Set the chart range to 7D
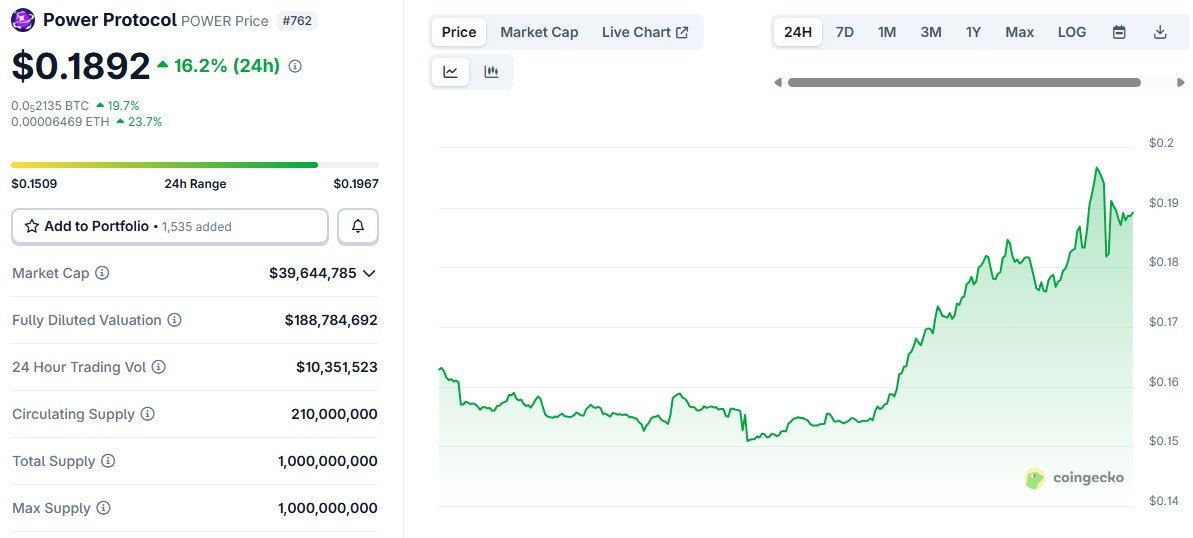The height and width of the screenshot is (538, 1193). point(845,32)
